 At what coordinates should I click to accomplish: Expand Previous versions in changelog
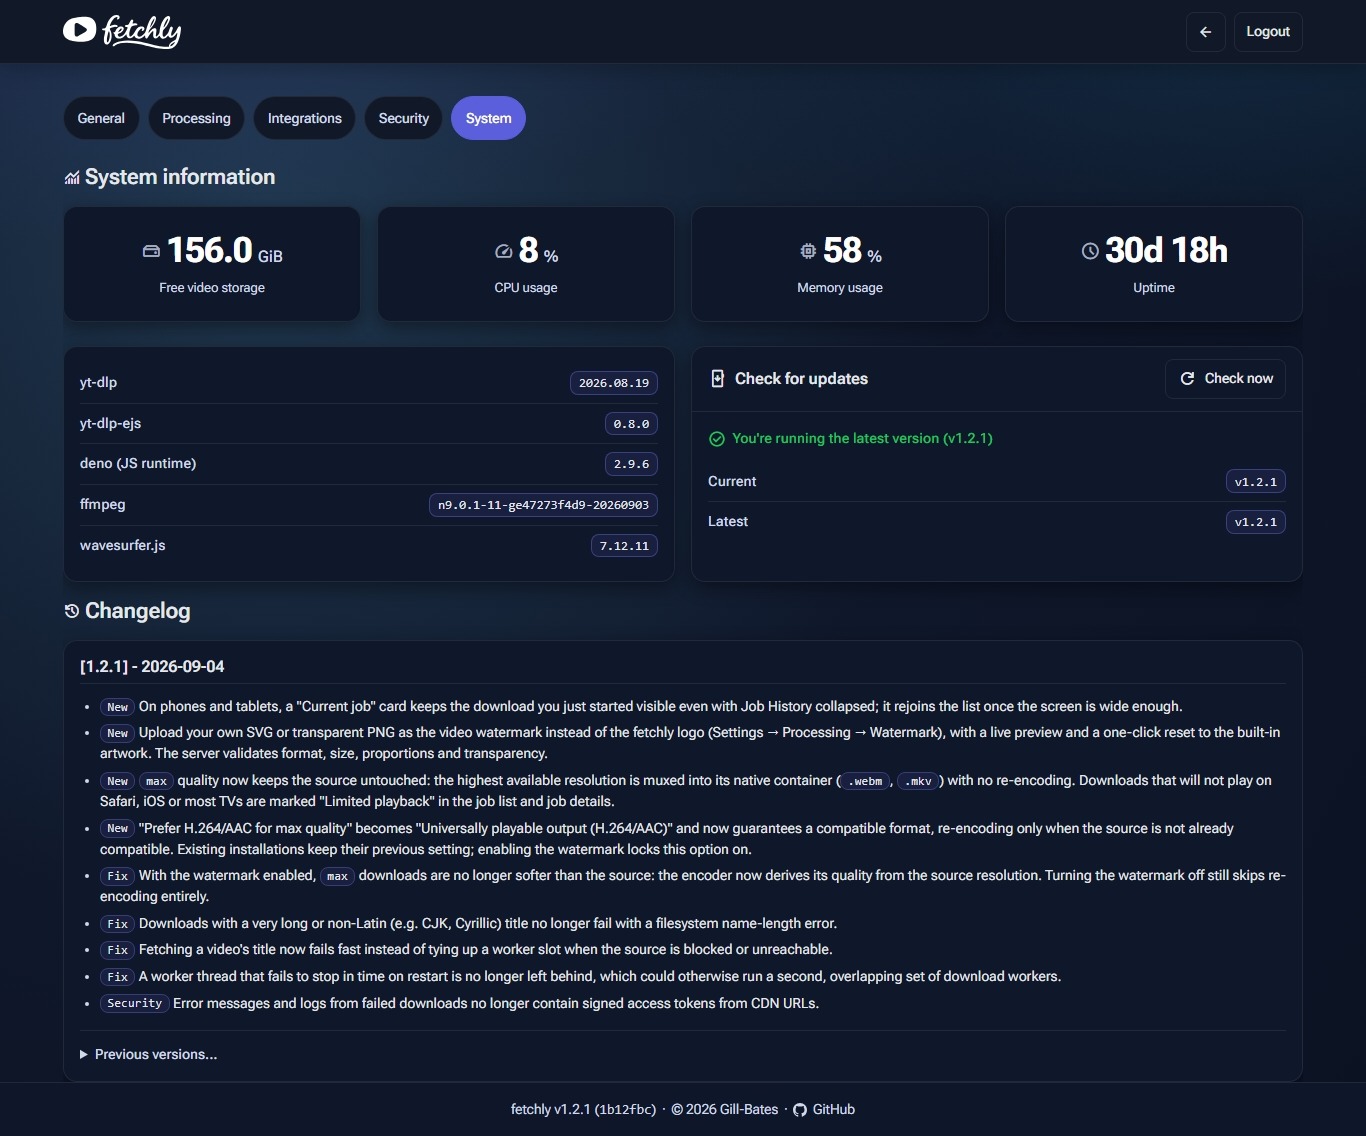[x=149, y=1054]
